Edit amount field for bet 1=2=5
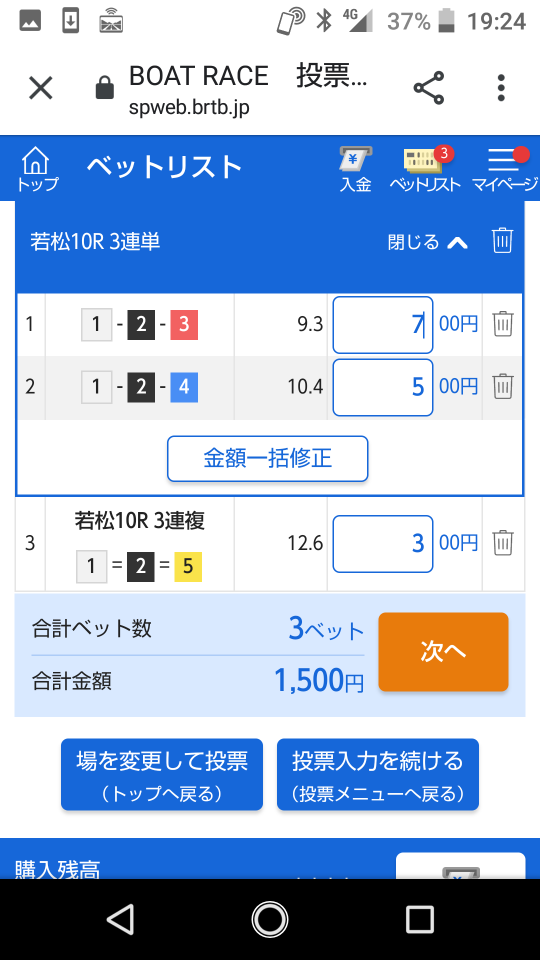The image size is (540, 960). point(383,544)
